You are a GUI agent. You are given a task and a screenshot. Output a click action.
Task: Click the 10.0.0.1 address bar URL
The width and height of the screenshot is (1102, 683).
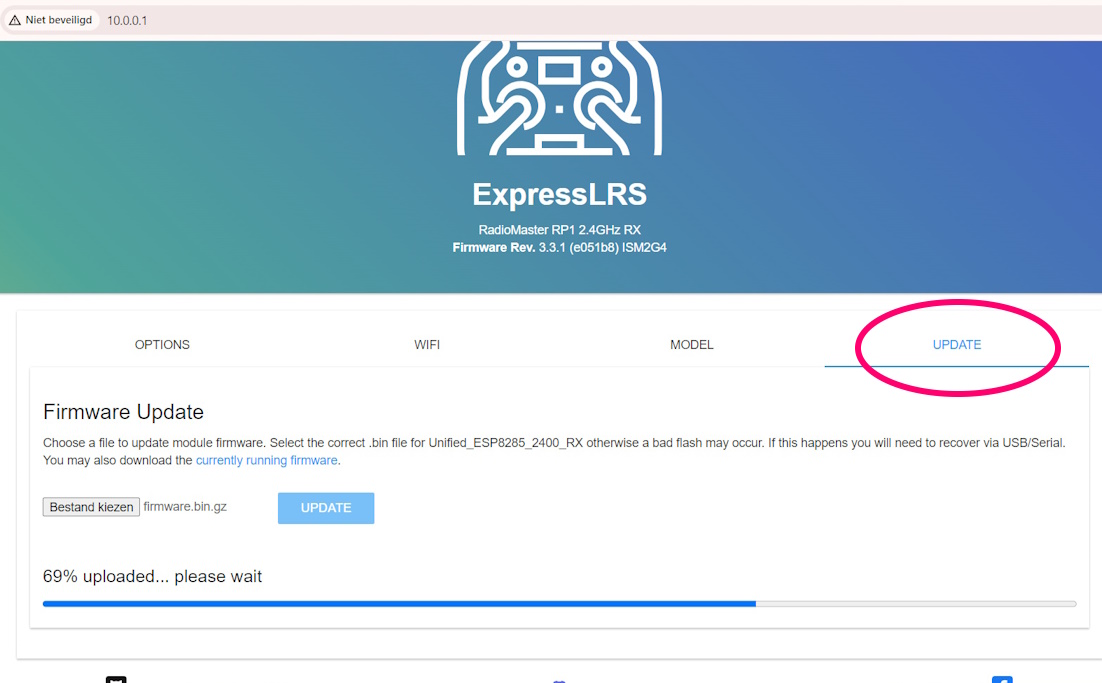[127, 20]
